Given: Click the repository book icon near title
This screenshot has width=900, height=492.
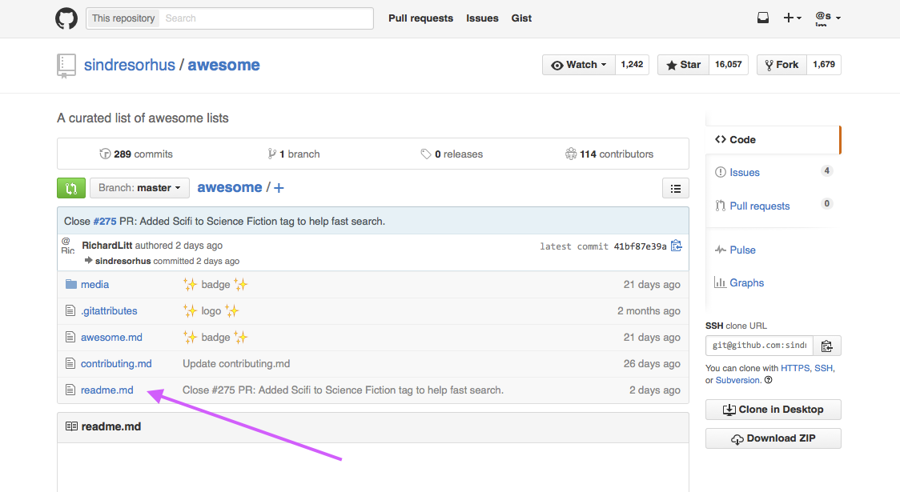Looking at the screenshot, I should [66, 65].
